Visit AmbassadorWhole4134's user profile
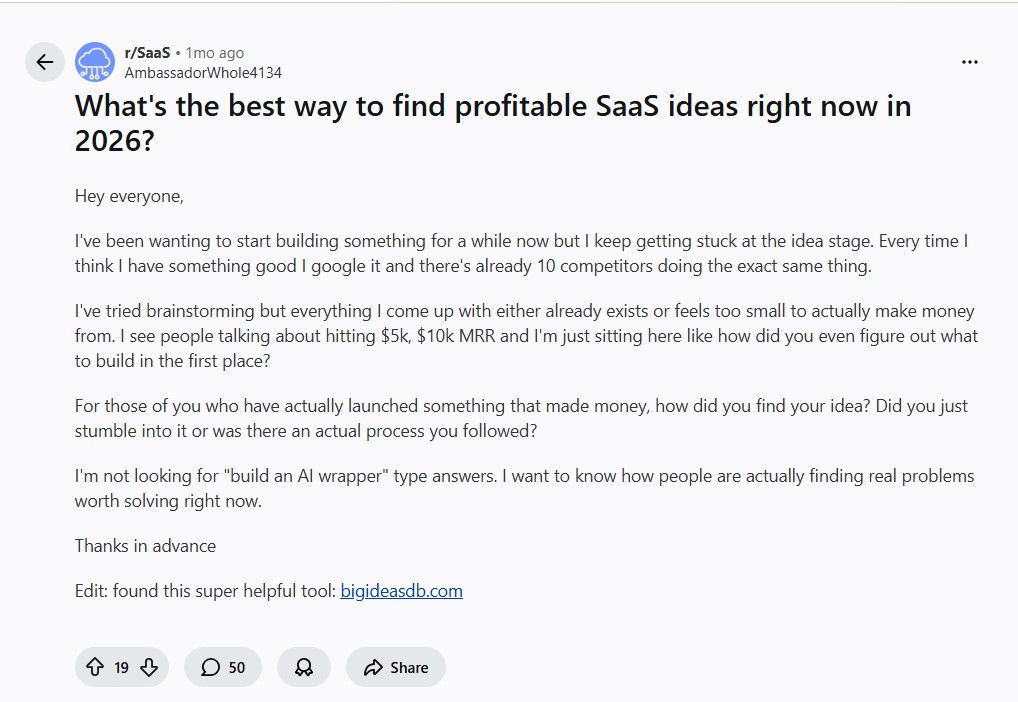The image size is (1018, 702). tap(203, 72)
